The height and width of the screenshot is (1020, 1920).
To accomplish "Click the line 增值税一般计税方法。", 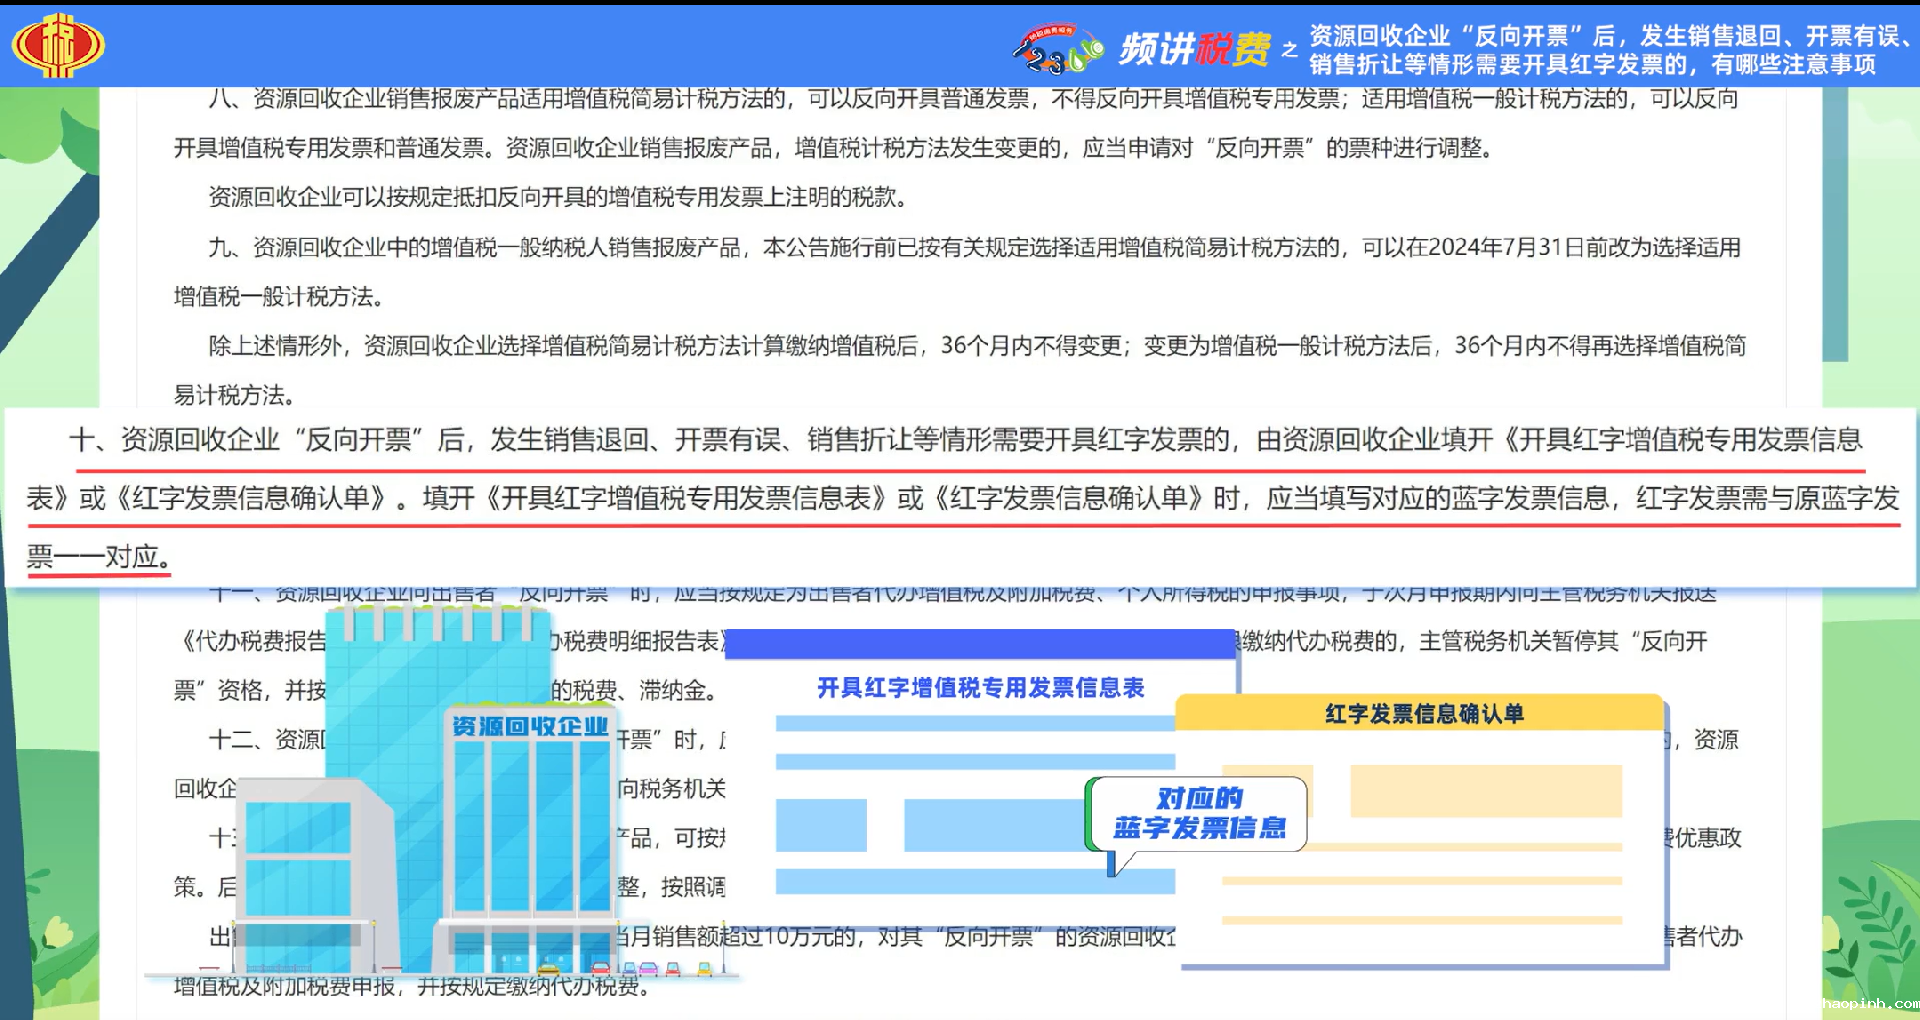I will pyautogui.click(x=279, y=297).
